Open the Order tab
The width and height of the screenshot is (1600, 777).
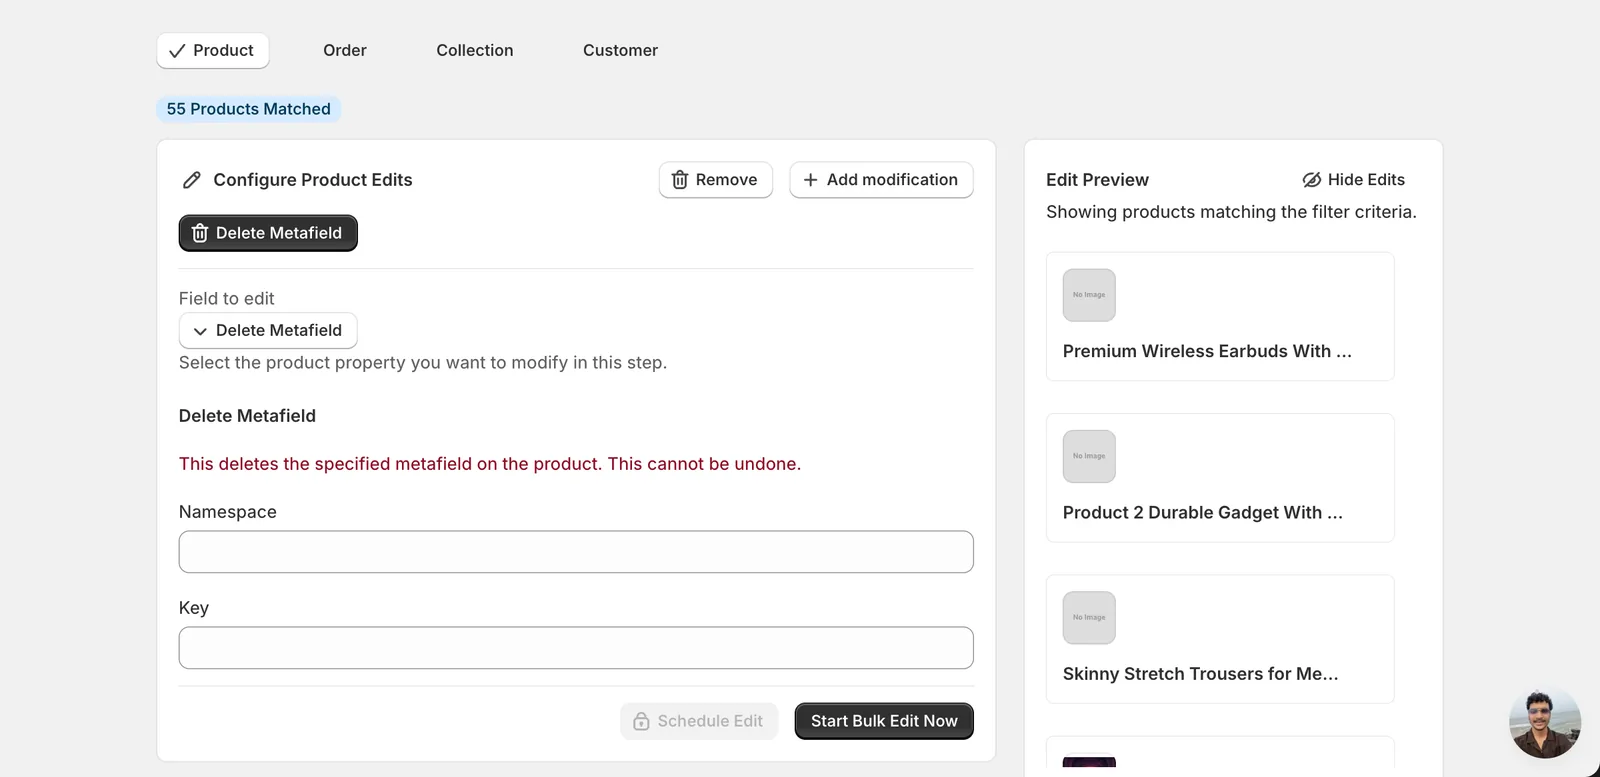[345, 51]
